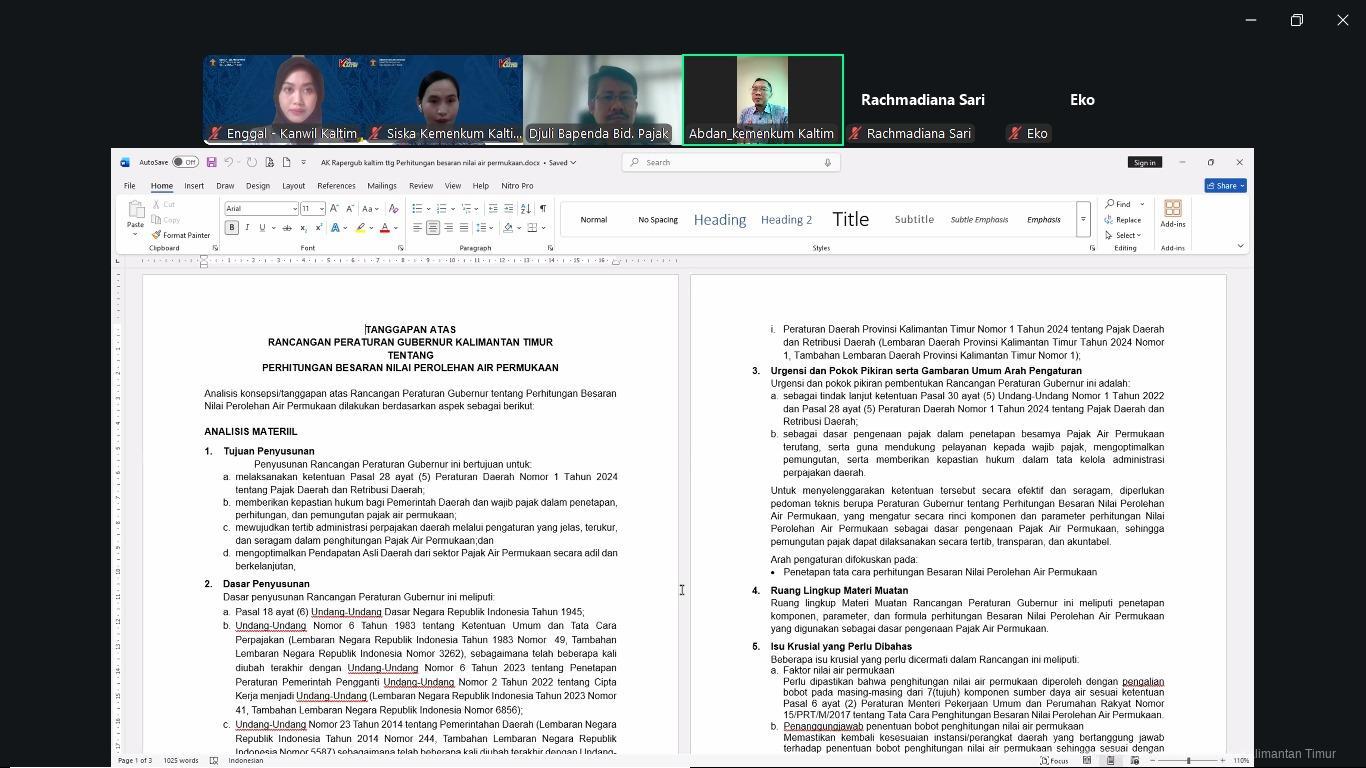Viewport: 1366px width, 768px height.
Task: Click the Share button
Action: pos(1225,186)
